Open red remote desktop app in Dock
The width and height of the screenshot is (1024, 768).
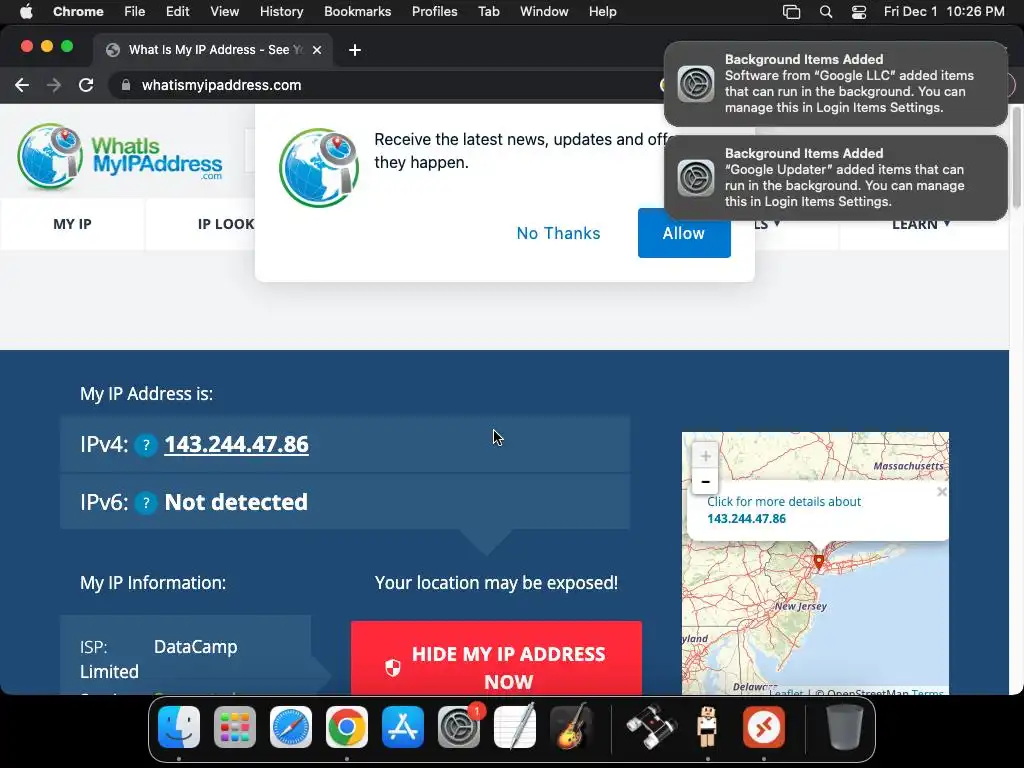(x=763, y=727)
